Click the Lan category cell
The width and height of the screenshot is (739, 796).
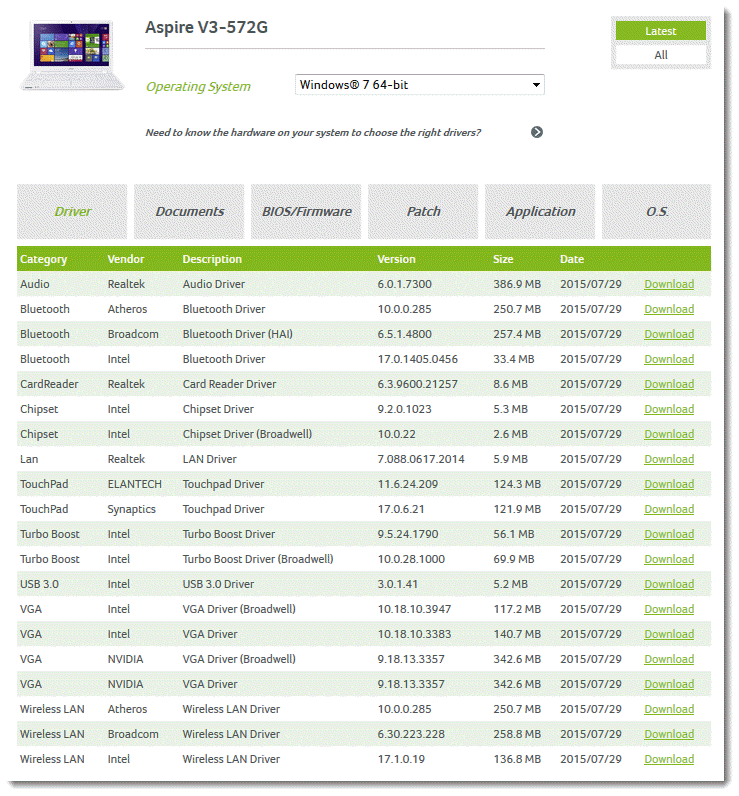pos(29,459)
